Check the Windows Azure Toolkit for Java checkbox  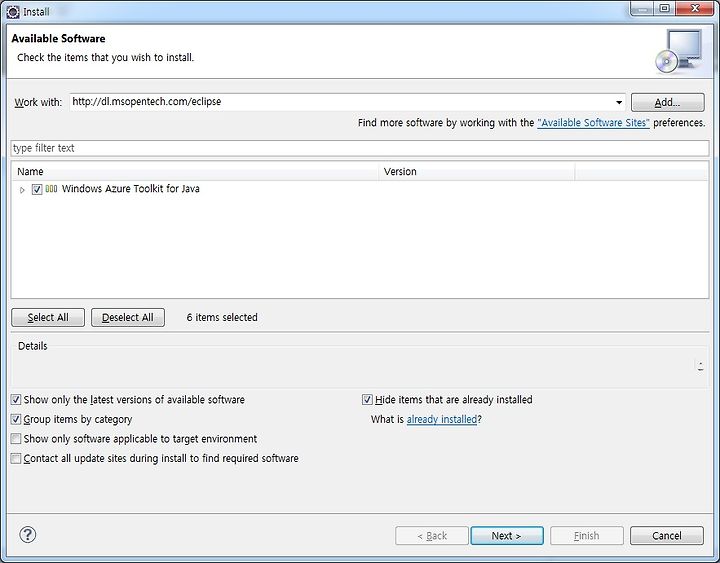[37, 189]
